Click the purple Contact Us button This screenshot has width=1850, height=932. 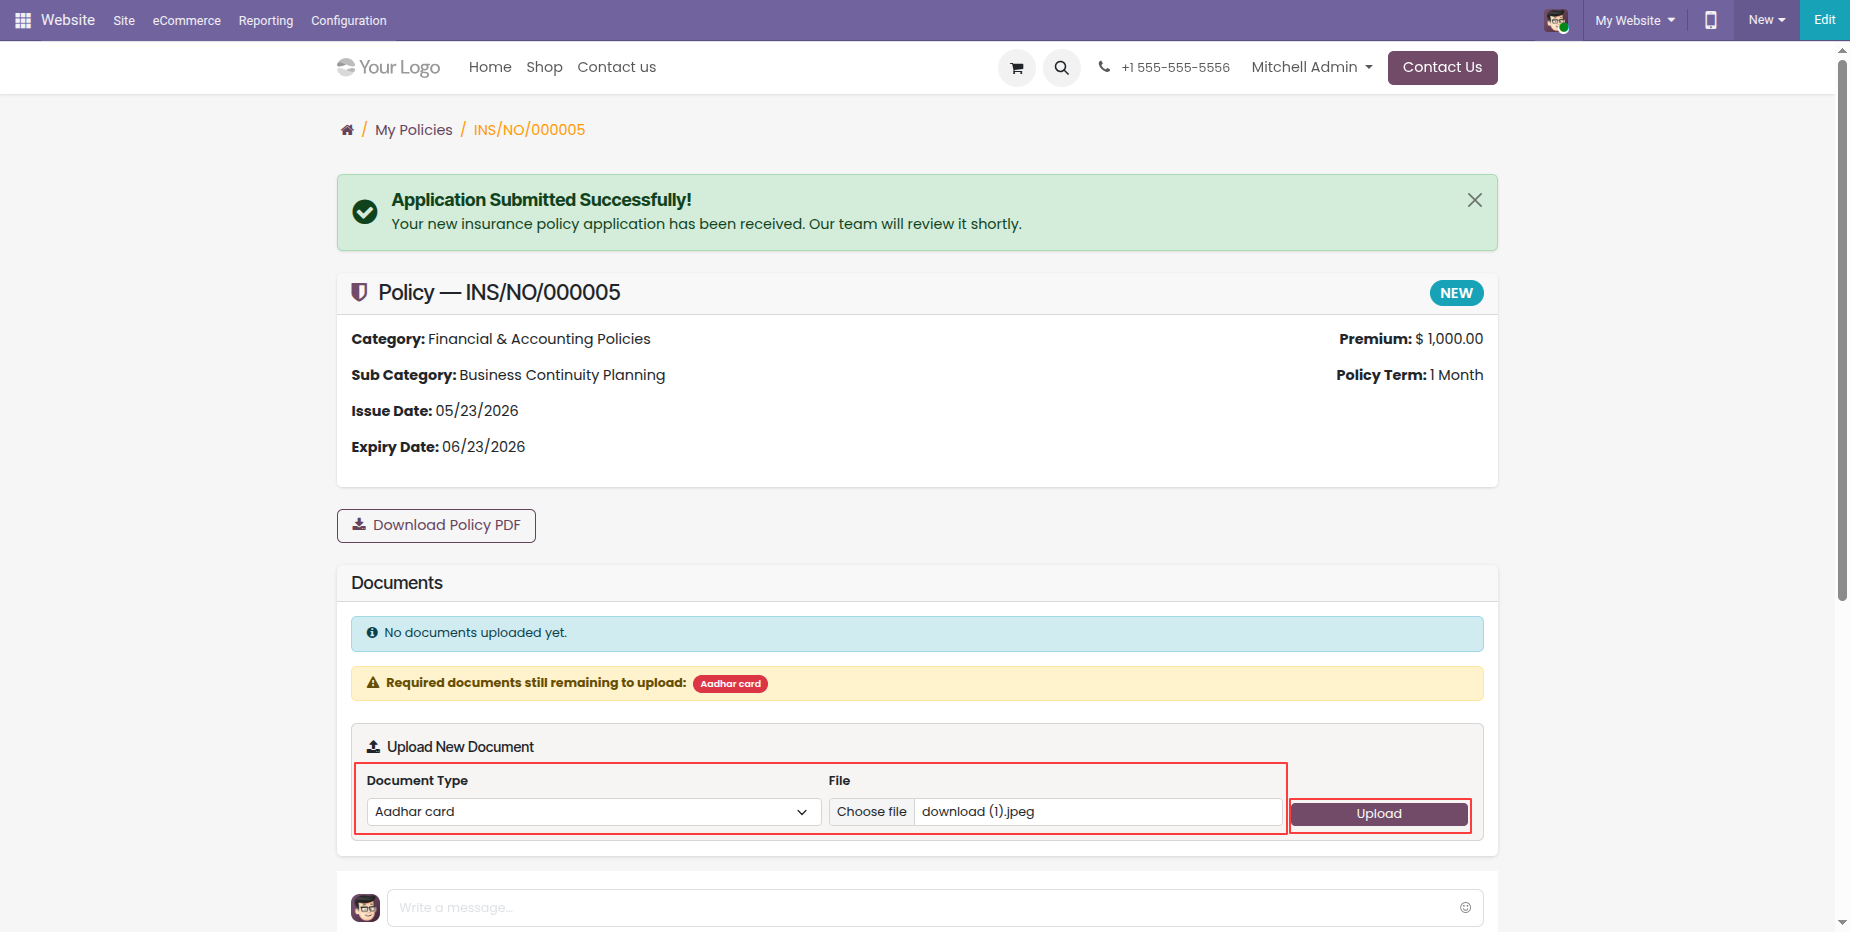(x=1442, y=67)
